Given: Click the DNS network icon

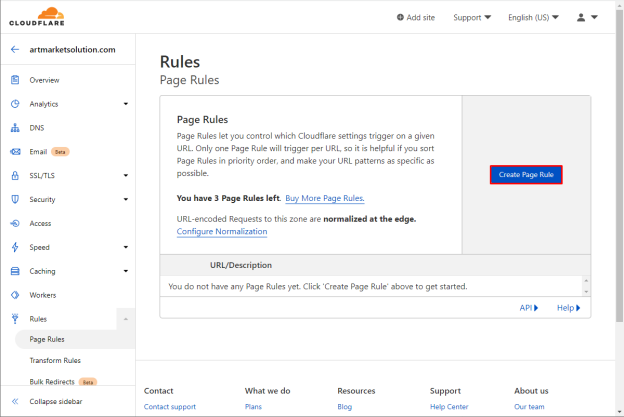Looking at the screenshot, I should click(x=15, y=128).
